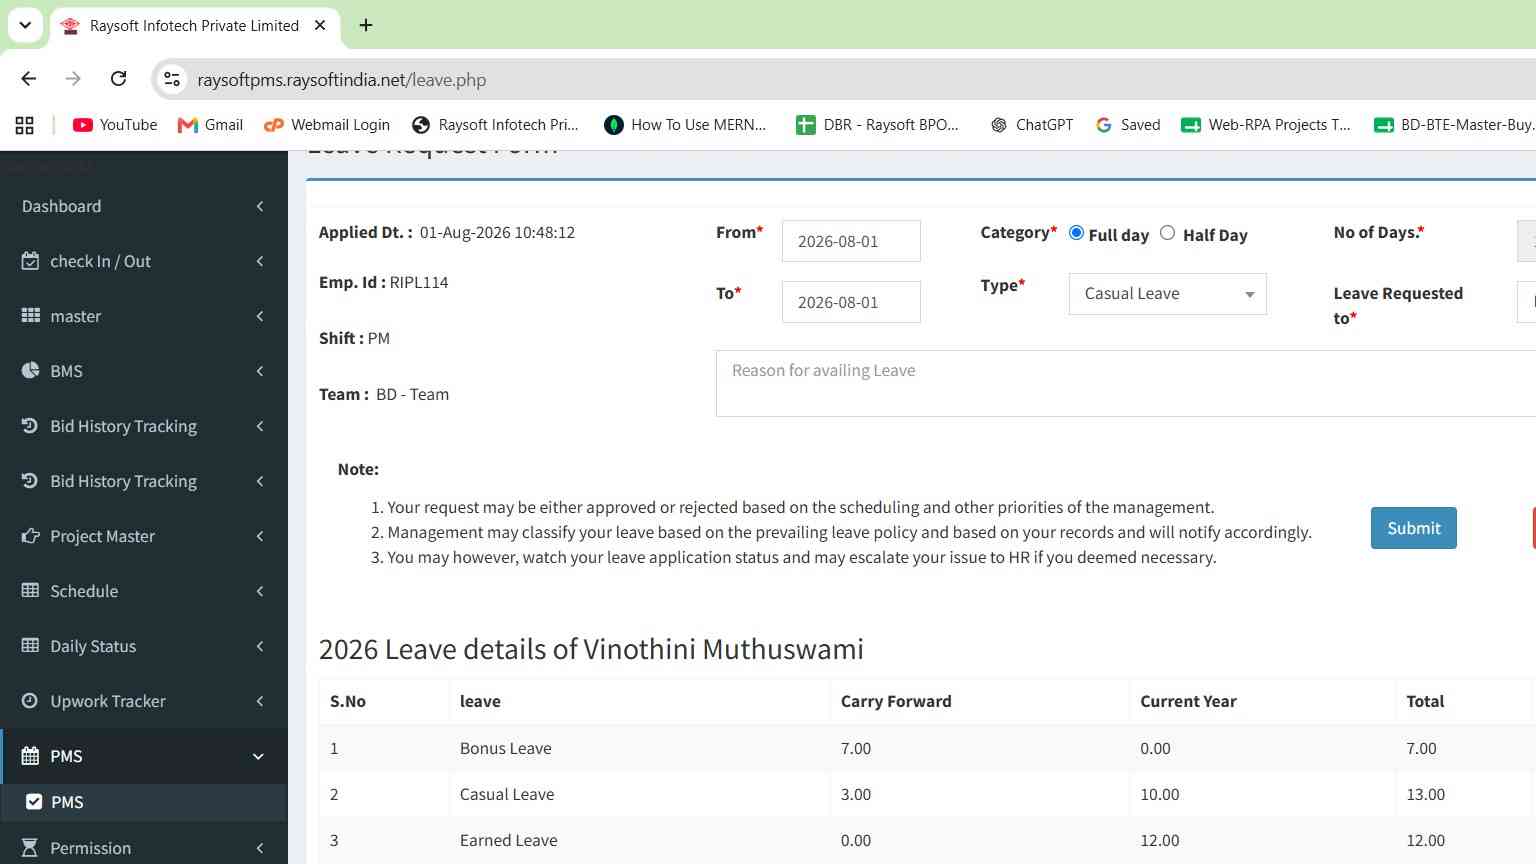
Task: Select the Full day category
Action: pyautogui.click(x=1076, y=233)
